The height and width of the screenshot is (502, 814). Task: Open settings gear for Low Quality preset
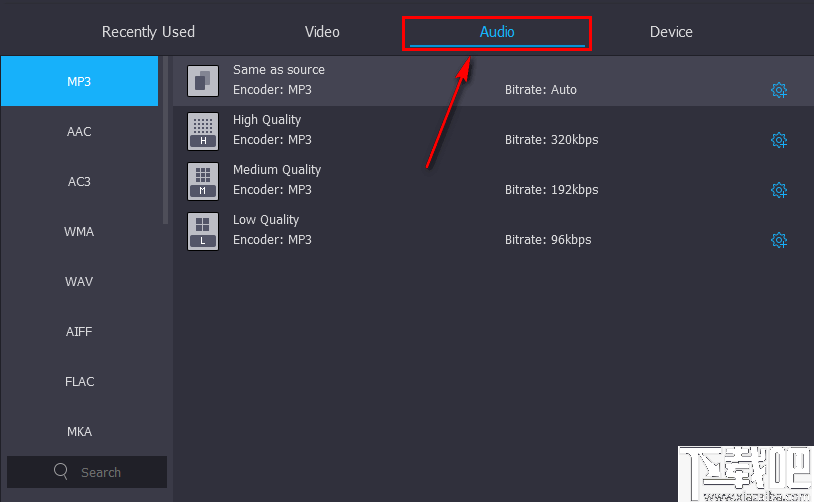[x=779, y=240]
